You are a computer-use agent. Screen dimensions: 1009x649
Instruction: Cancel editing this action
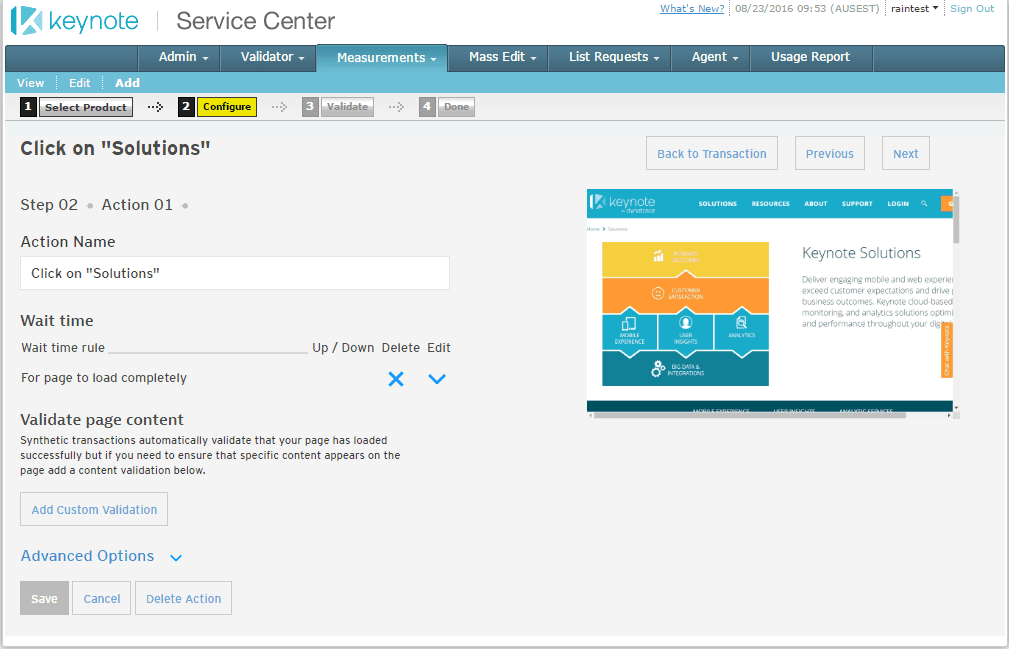click(x=102, y=598)
